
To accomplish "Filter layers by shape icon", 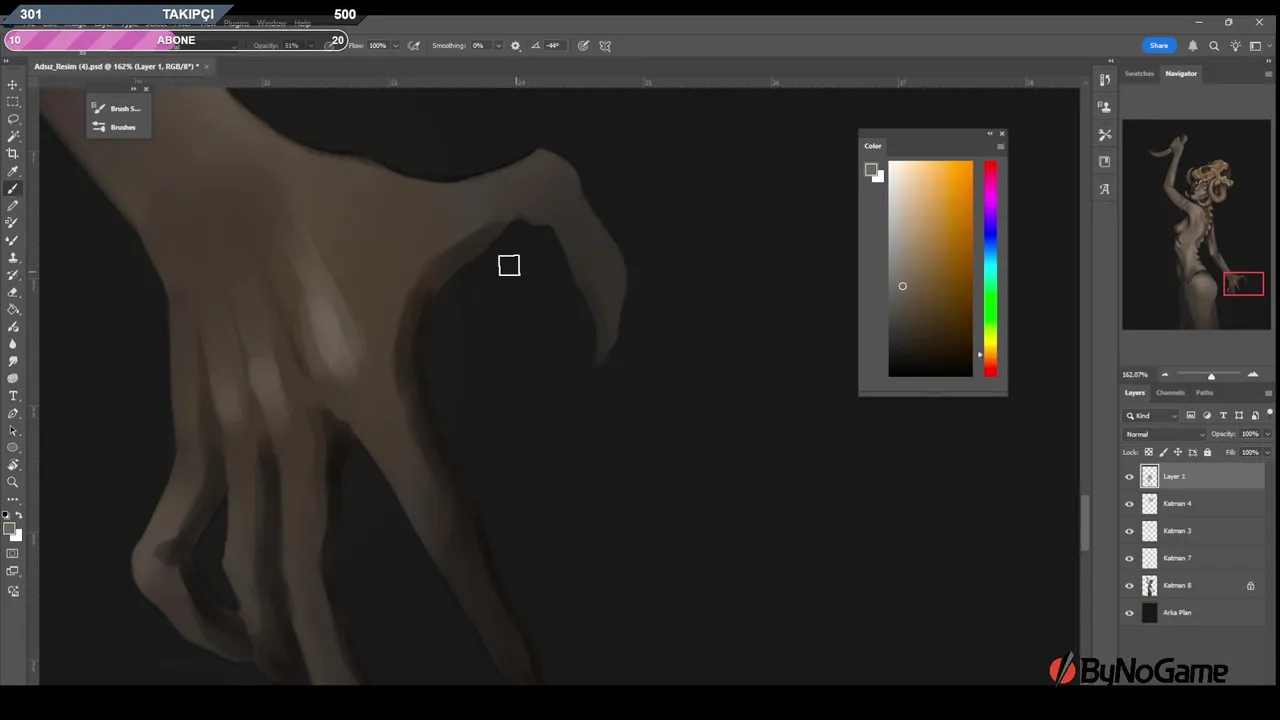I will [x=1239, y=415].
